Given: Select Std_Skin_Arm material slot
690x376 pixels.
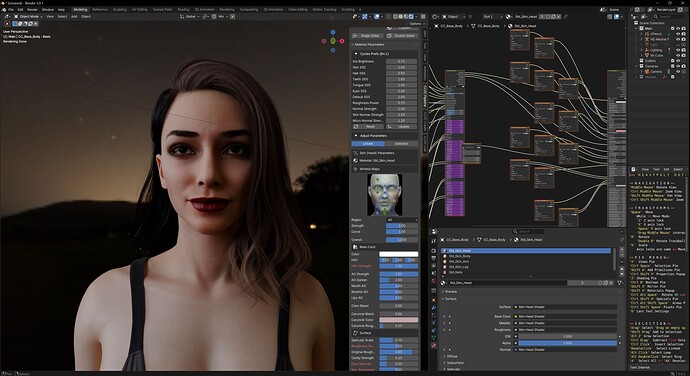Looking at the screenshot, I should [x=526, y=261].
